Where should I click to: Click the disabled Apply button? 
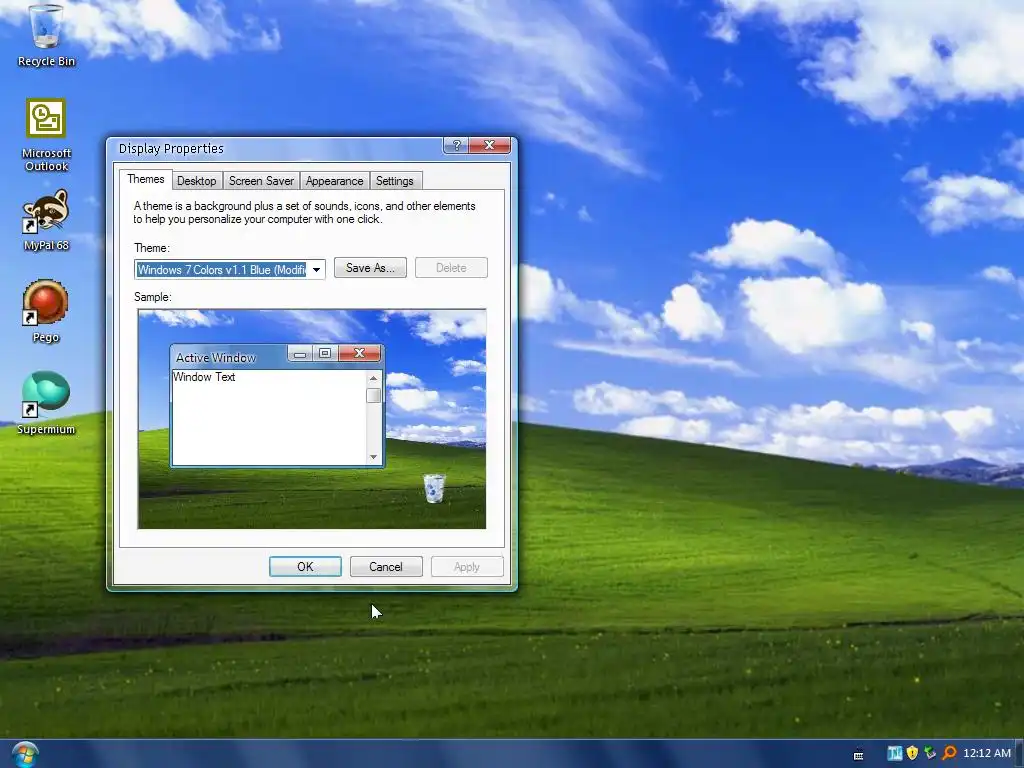click(467, 567)
